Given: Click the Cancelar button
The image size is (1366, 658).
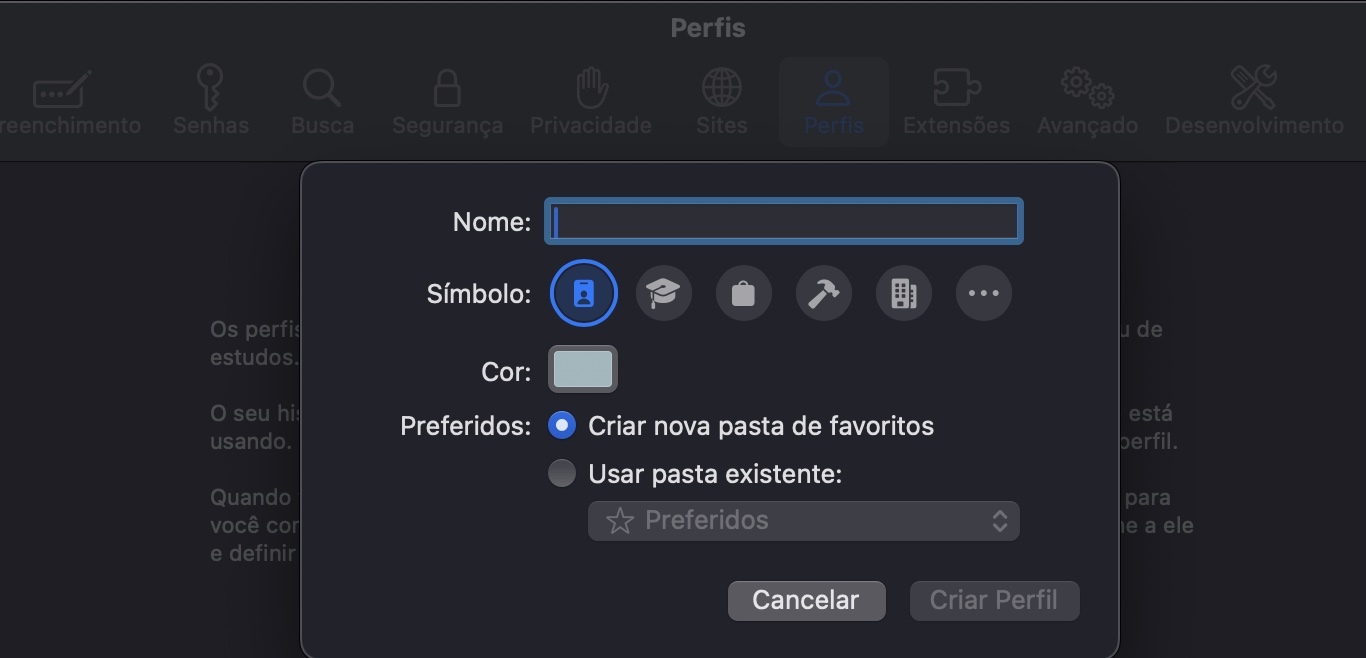Looking at the screenshot, I should coord(806,600).
